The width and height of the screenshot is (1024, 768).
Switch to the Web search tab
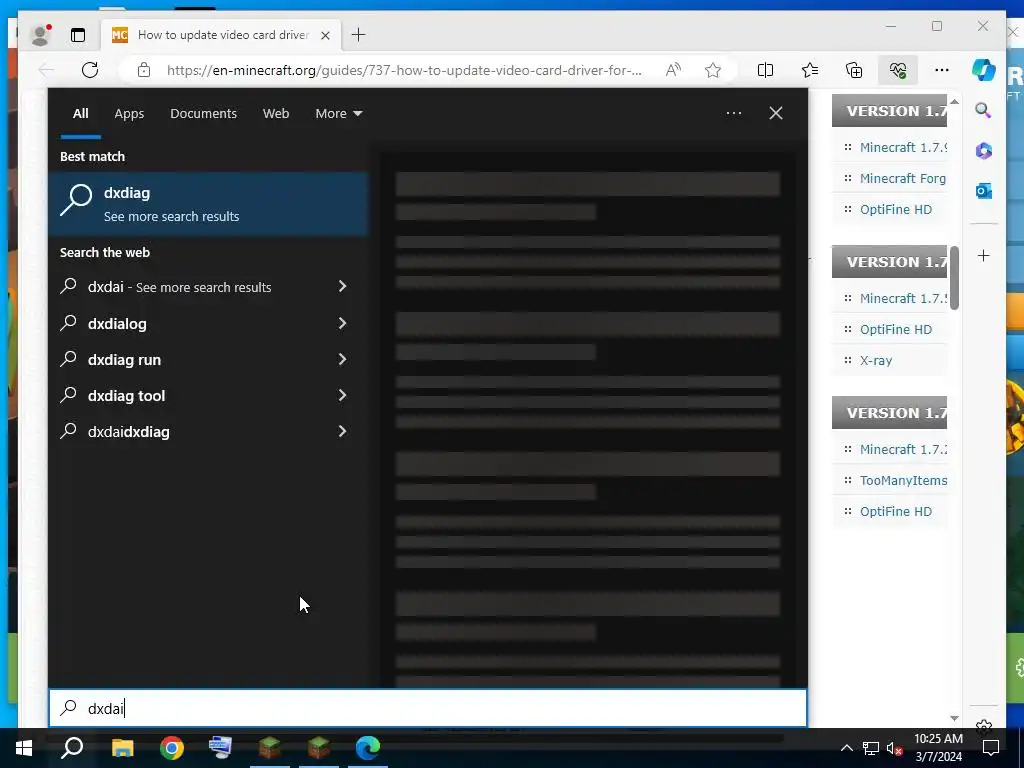tap(276, 114)
